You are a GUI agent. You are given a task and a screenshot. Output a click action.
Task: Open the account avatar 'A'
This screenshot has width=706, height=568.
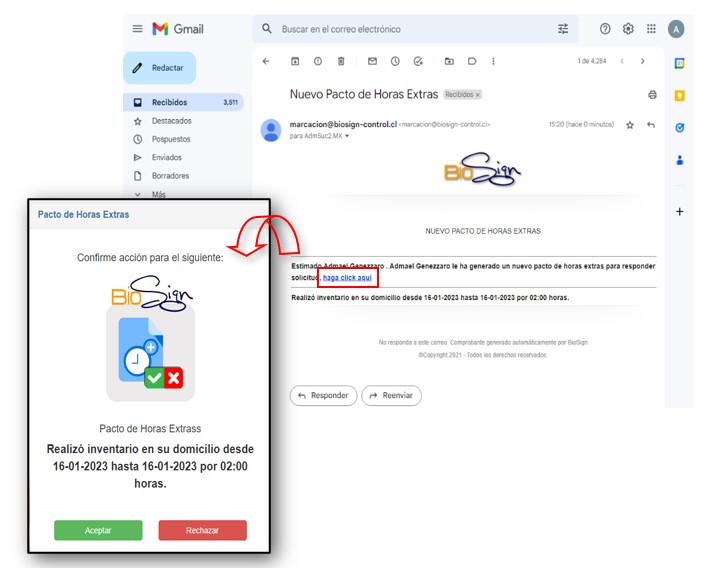click(x=676, y=29)
